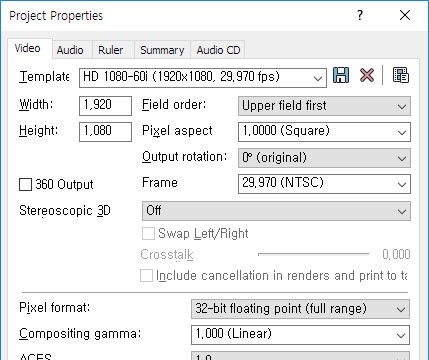This screenshot has height=360, width=429.
Task: Close the Project Properties dialog
Action: [x=405, y=15]
